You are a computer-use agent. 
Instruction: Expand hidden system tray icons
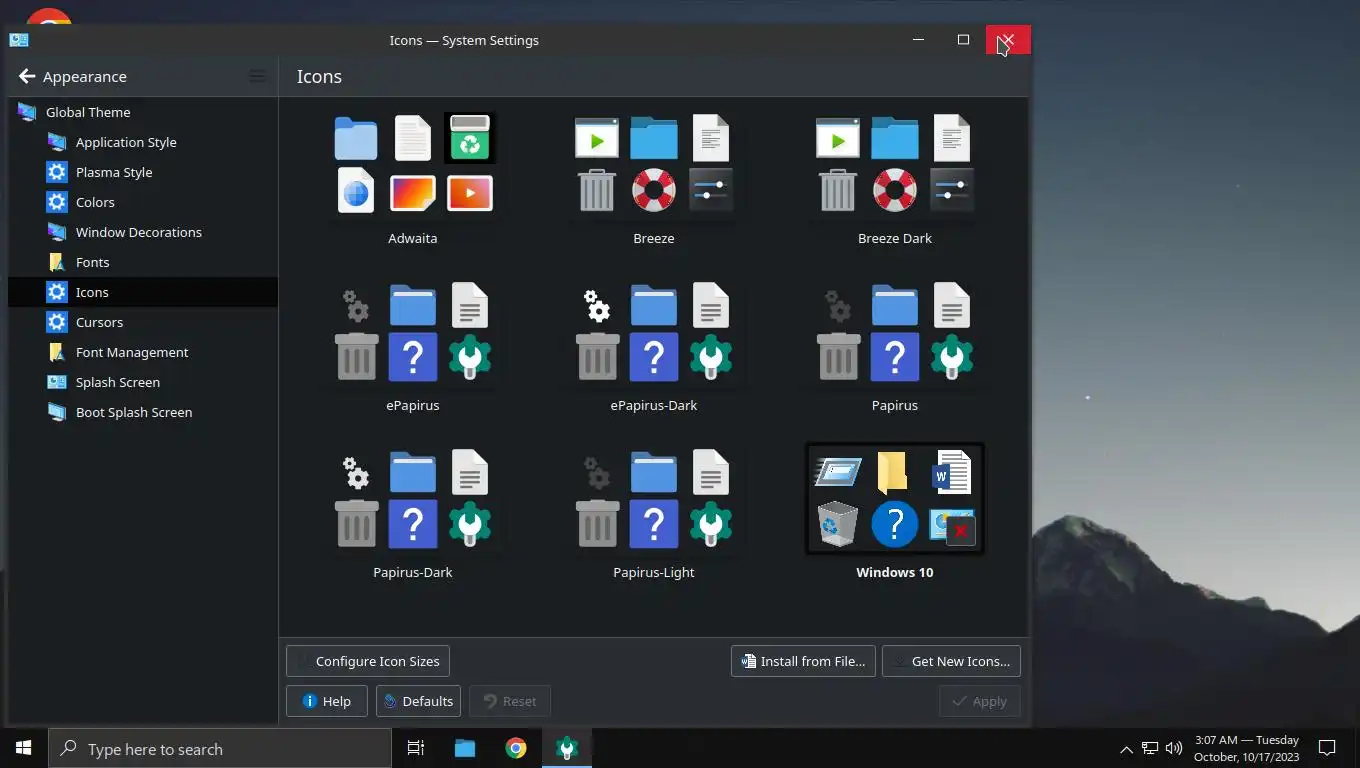[x=1126, y=749]
